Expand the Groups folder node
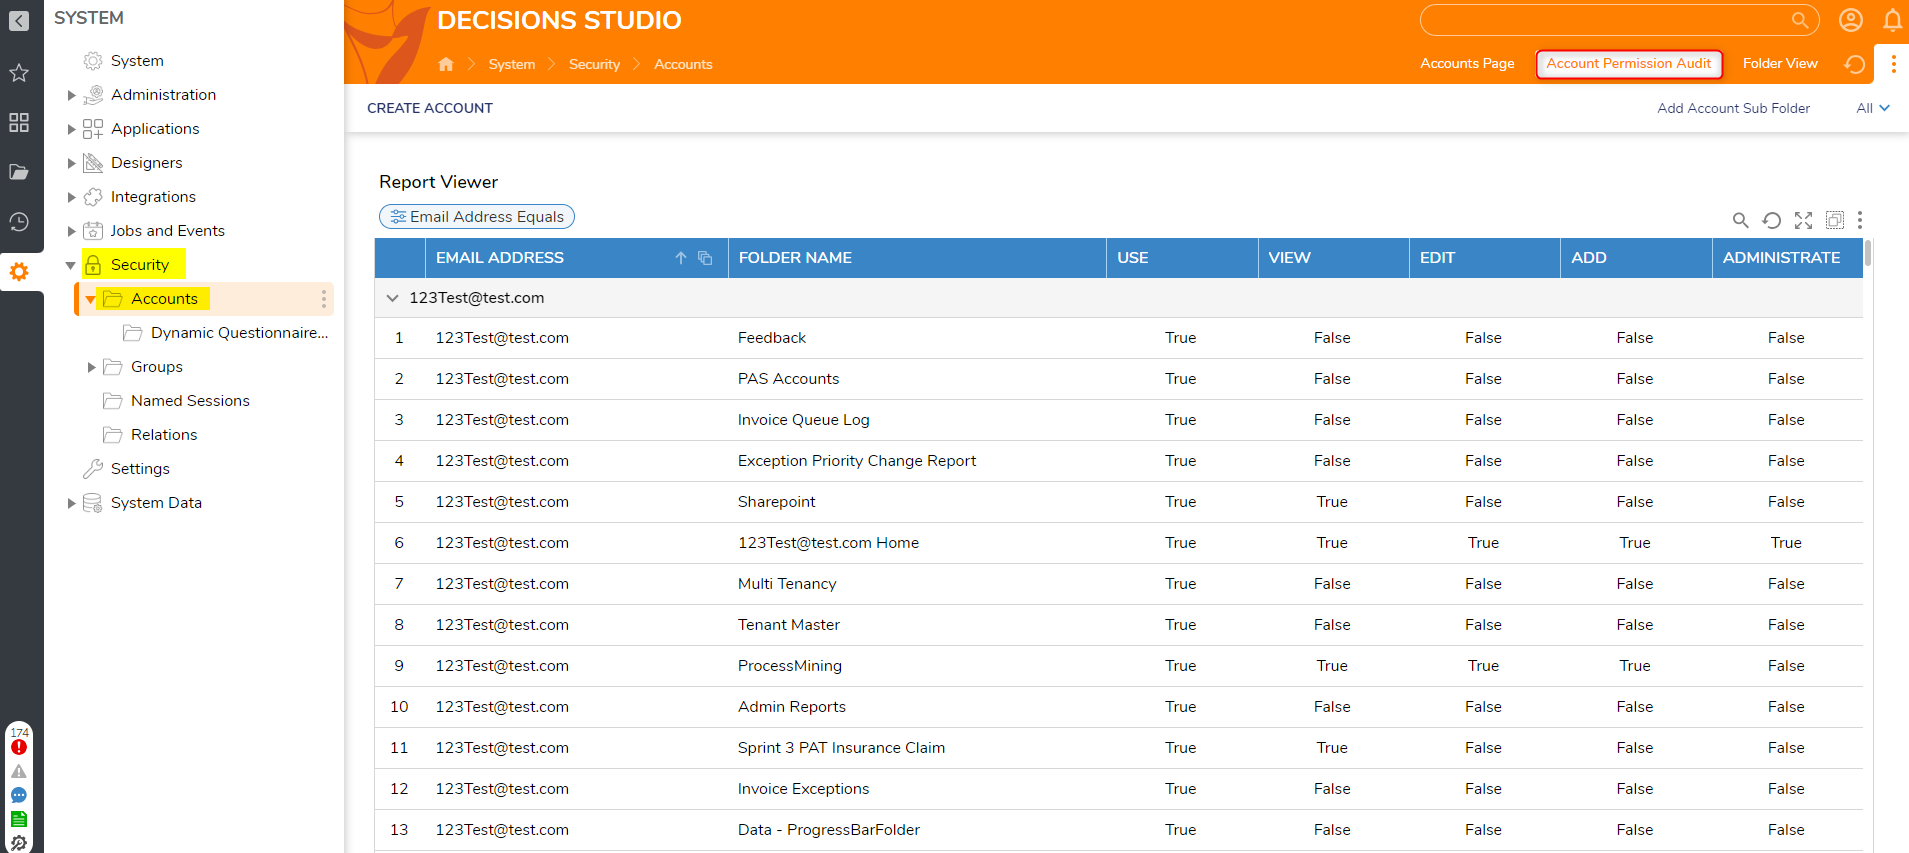Image resolution: width=1909 pixels, height=853 pixels. tap(91, 367)
